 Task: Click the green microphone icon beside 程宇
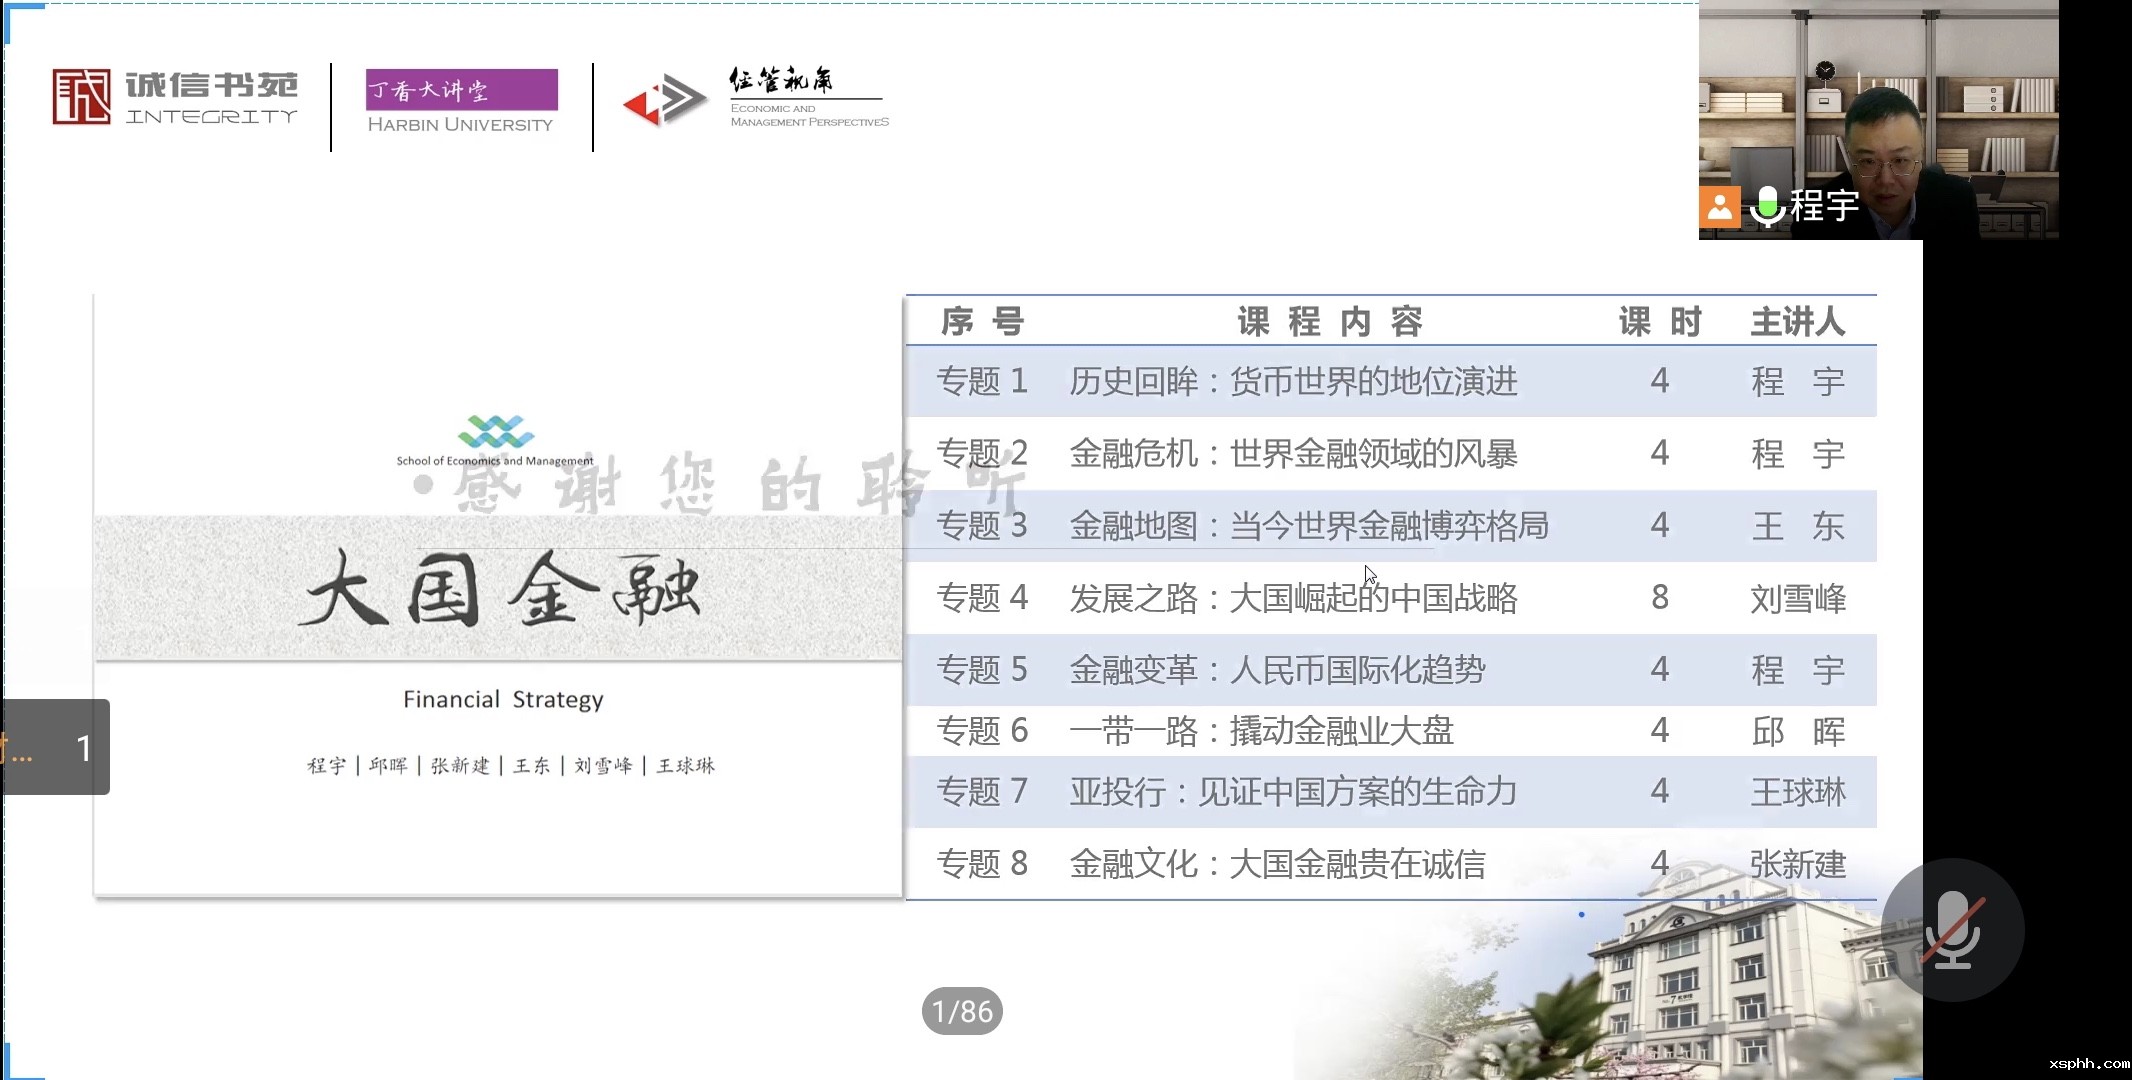click(1767, 206)
